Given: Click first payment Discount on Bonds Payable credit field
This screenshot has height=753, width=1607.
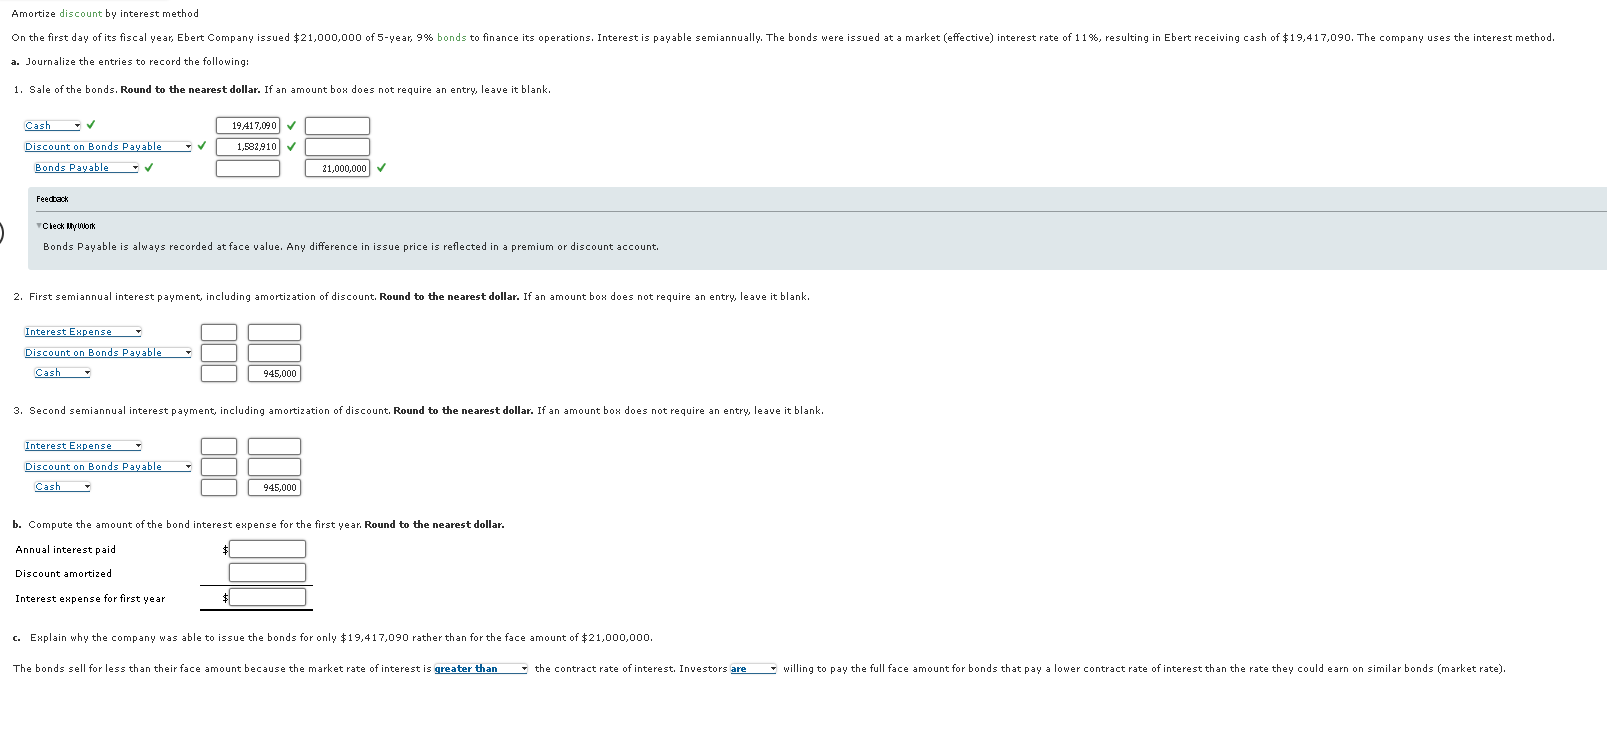Looking at the screenshot, I should [274, 352].
